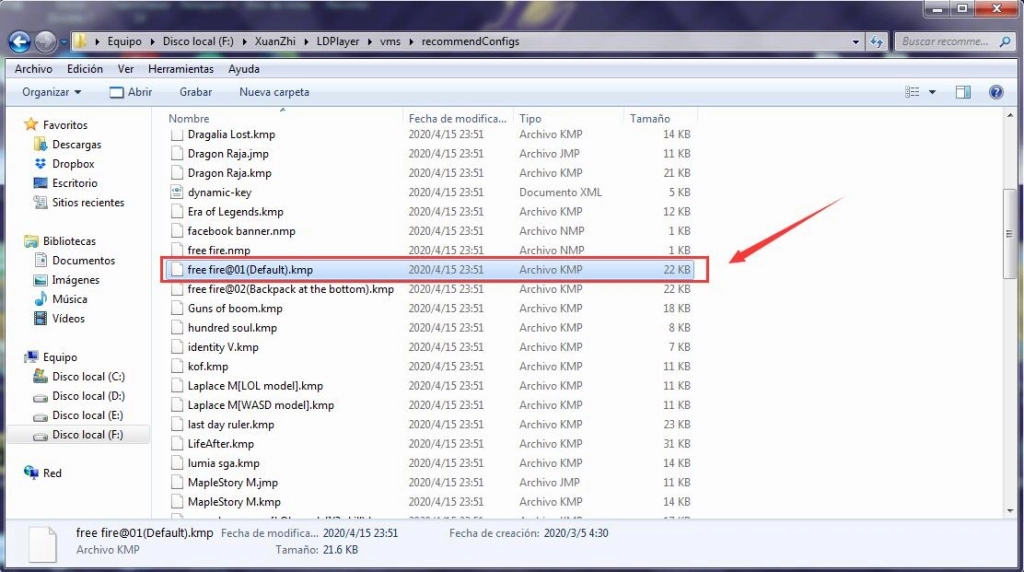Sort by the Tamaño column header
The width and height of the screenshot is (1024, 572).
pos(660,118)
